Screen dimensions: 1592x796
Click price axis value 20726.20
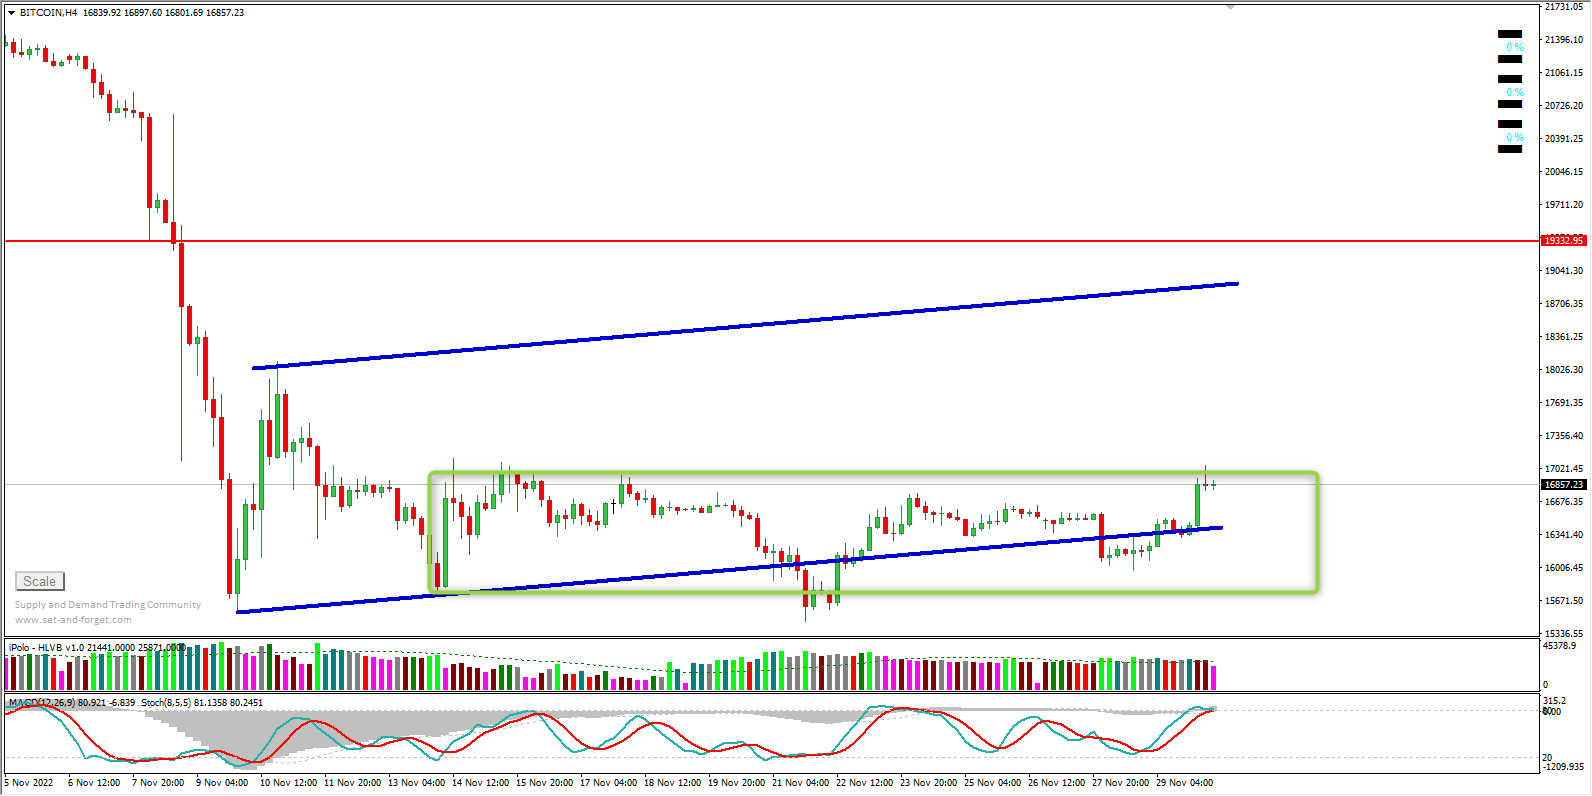1564,106
